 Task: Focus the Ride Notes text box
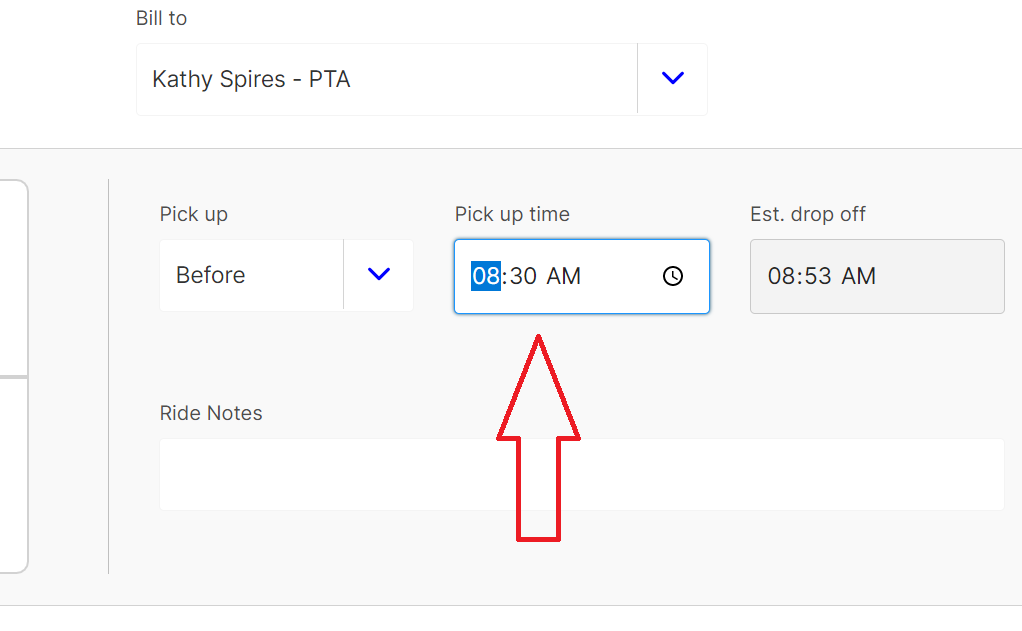[x=581, y=474]
